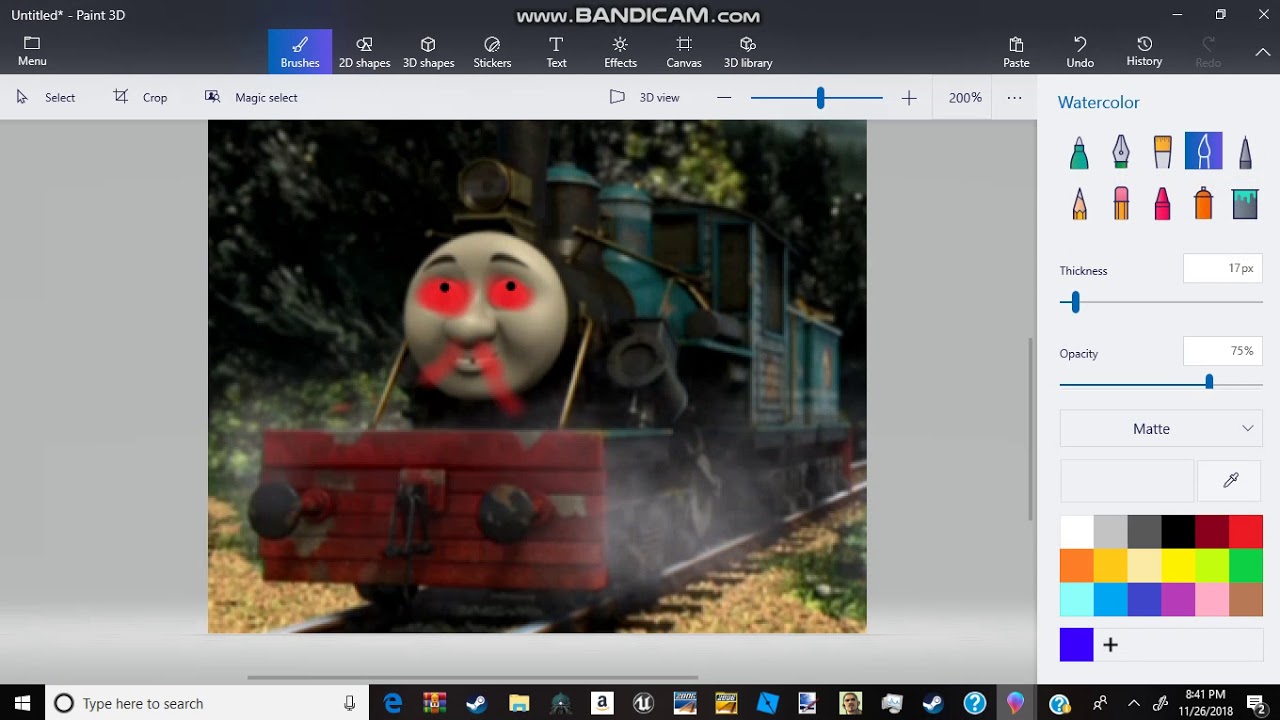Select the Marker brush
This screenshot has height=720, width=1280.
point(1079,152)
